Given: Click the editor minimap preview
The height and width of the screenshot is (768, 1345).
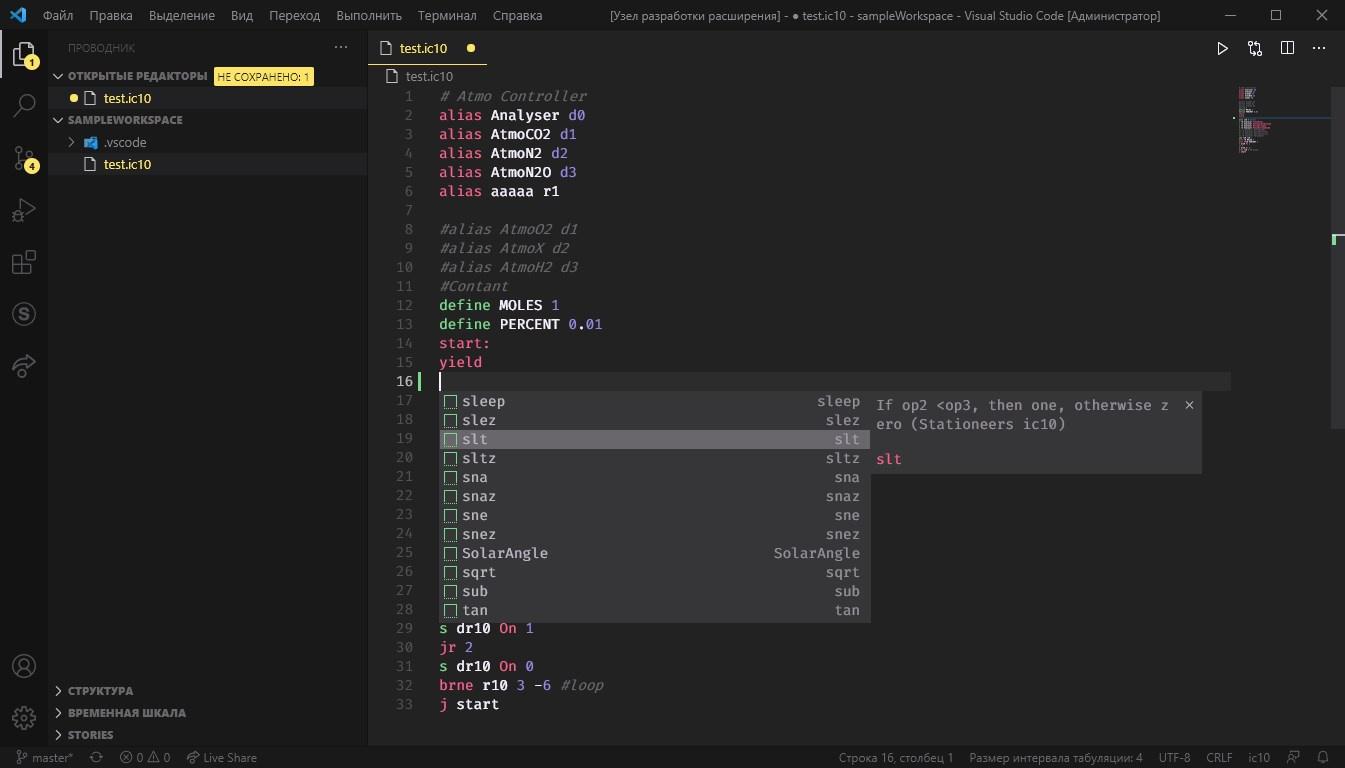Looking at the screenshot, I should point(1255,120).
